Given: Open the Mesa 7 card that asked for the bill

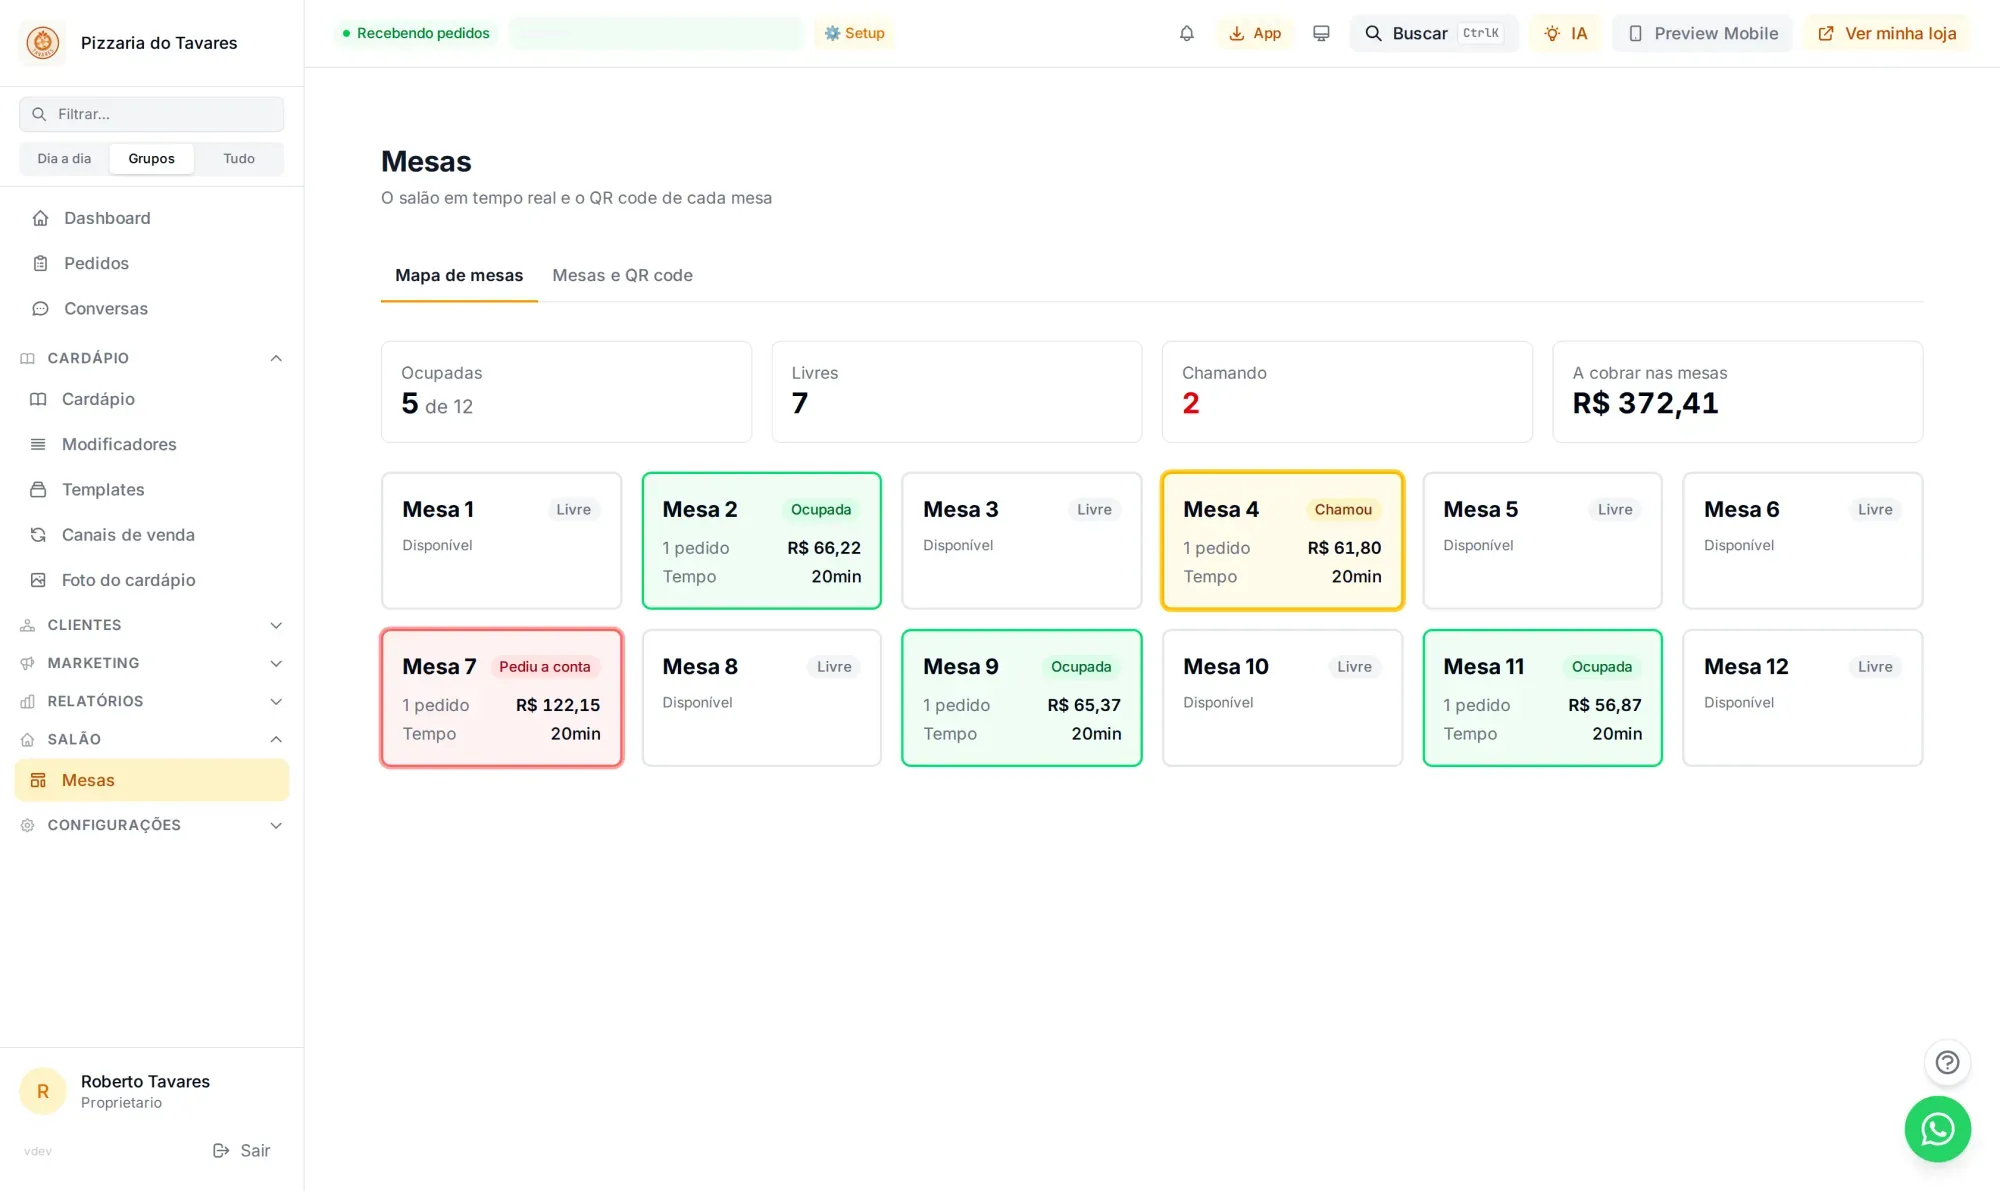Looking at the screenshot, I should [501, 698].
